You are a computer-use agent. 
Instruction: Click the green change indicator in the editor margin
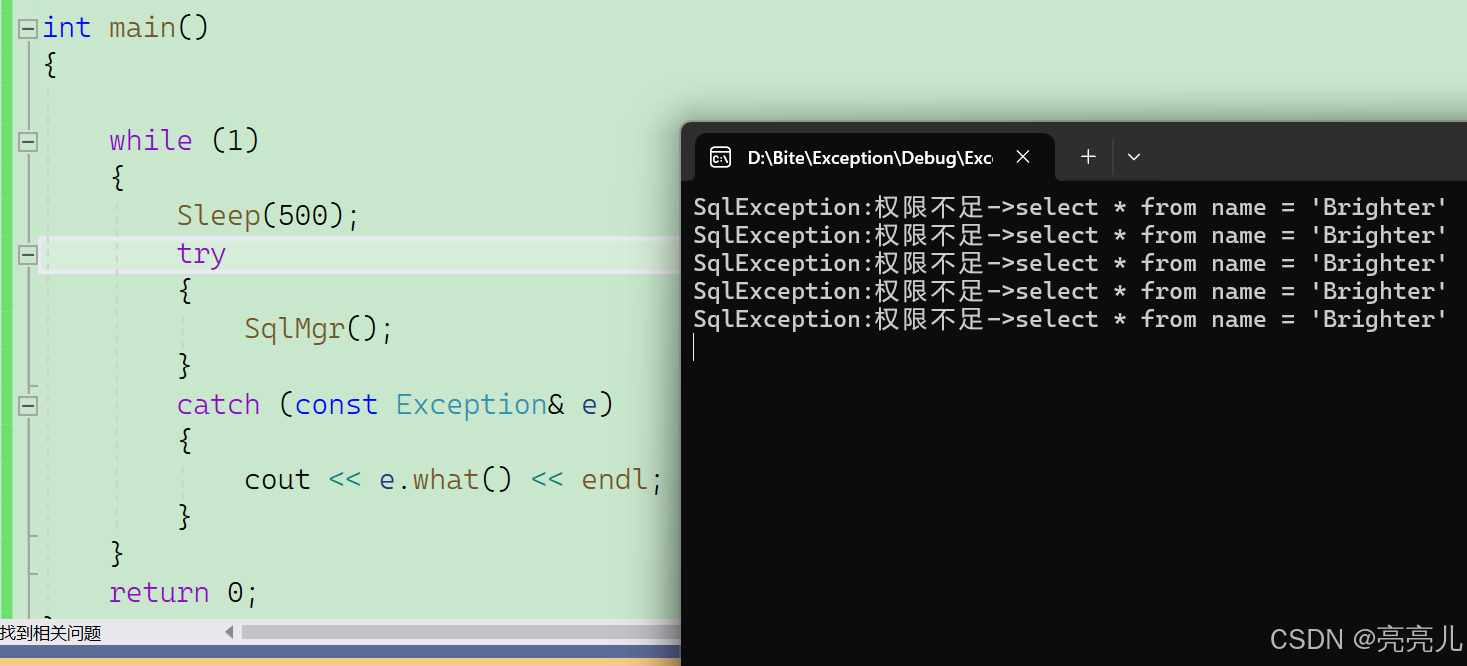click(x=8, y=300)
